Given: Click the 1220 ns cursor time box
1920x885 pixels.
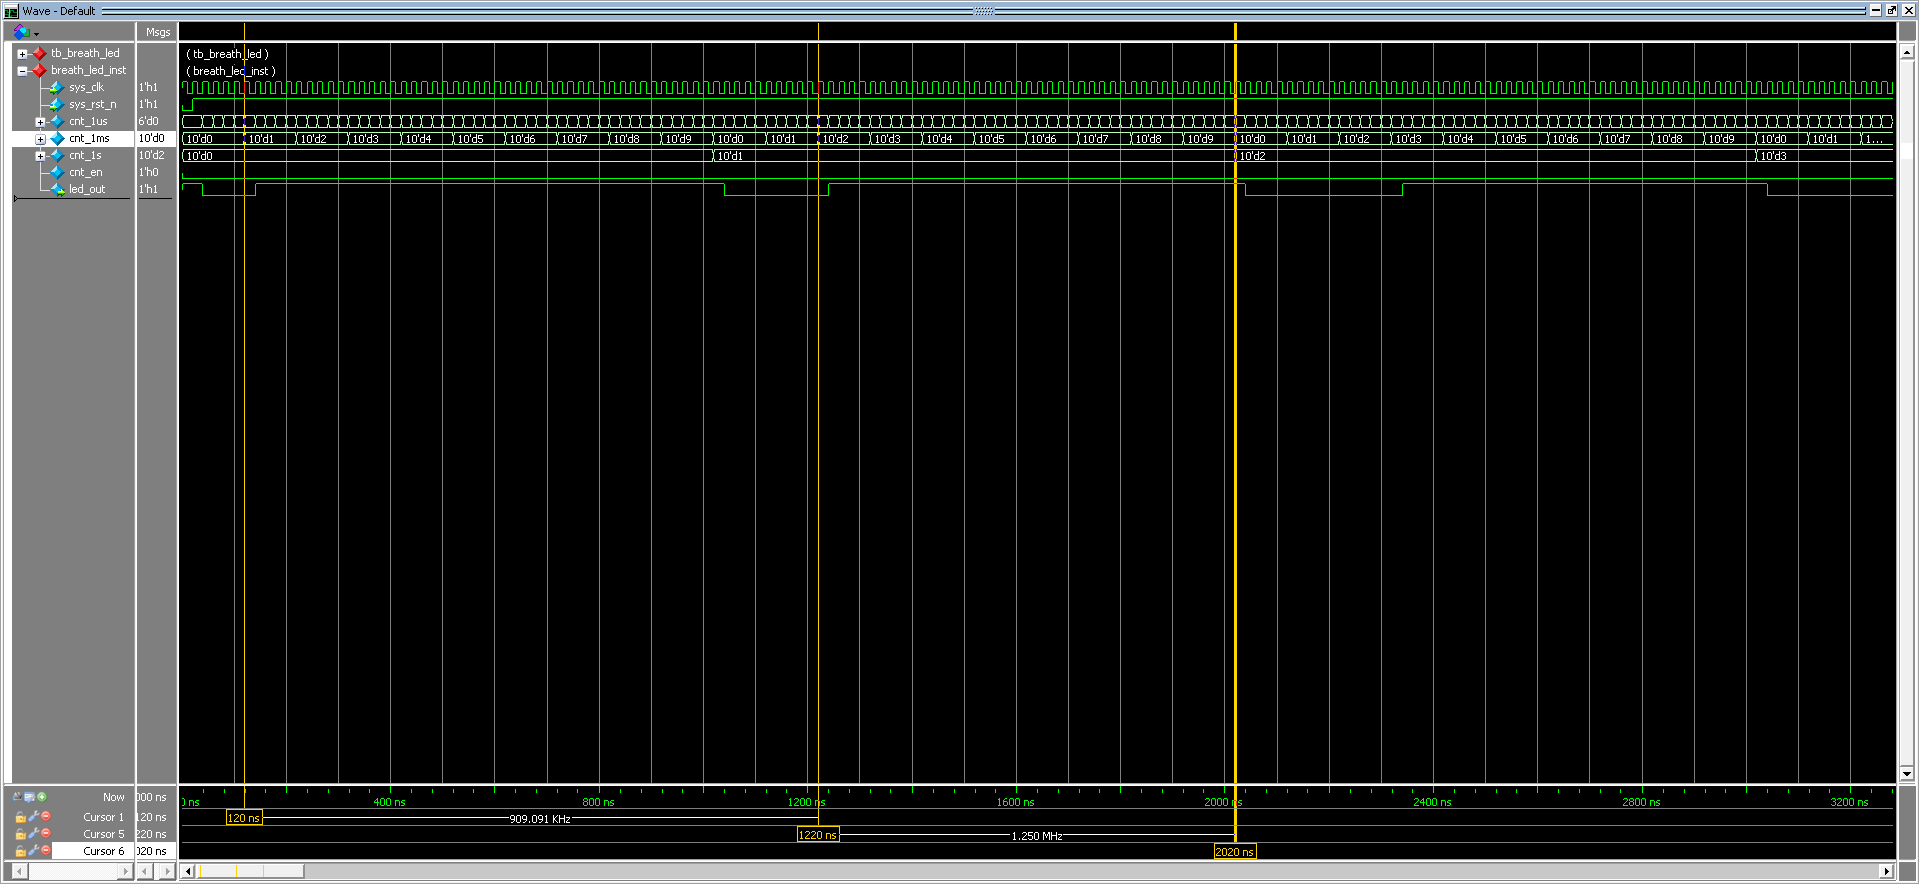Looking at the screenshot, I should [x=817, y=835].
